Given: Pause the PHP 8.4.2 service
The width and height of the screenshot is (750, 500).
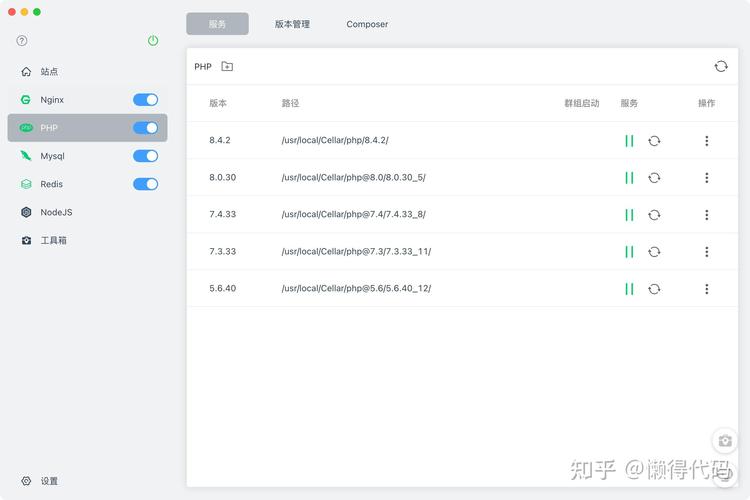Looking at the screenshot, I should click(629, 141).
